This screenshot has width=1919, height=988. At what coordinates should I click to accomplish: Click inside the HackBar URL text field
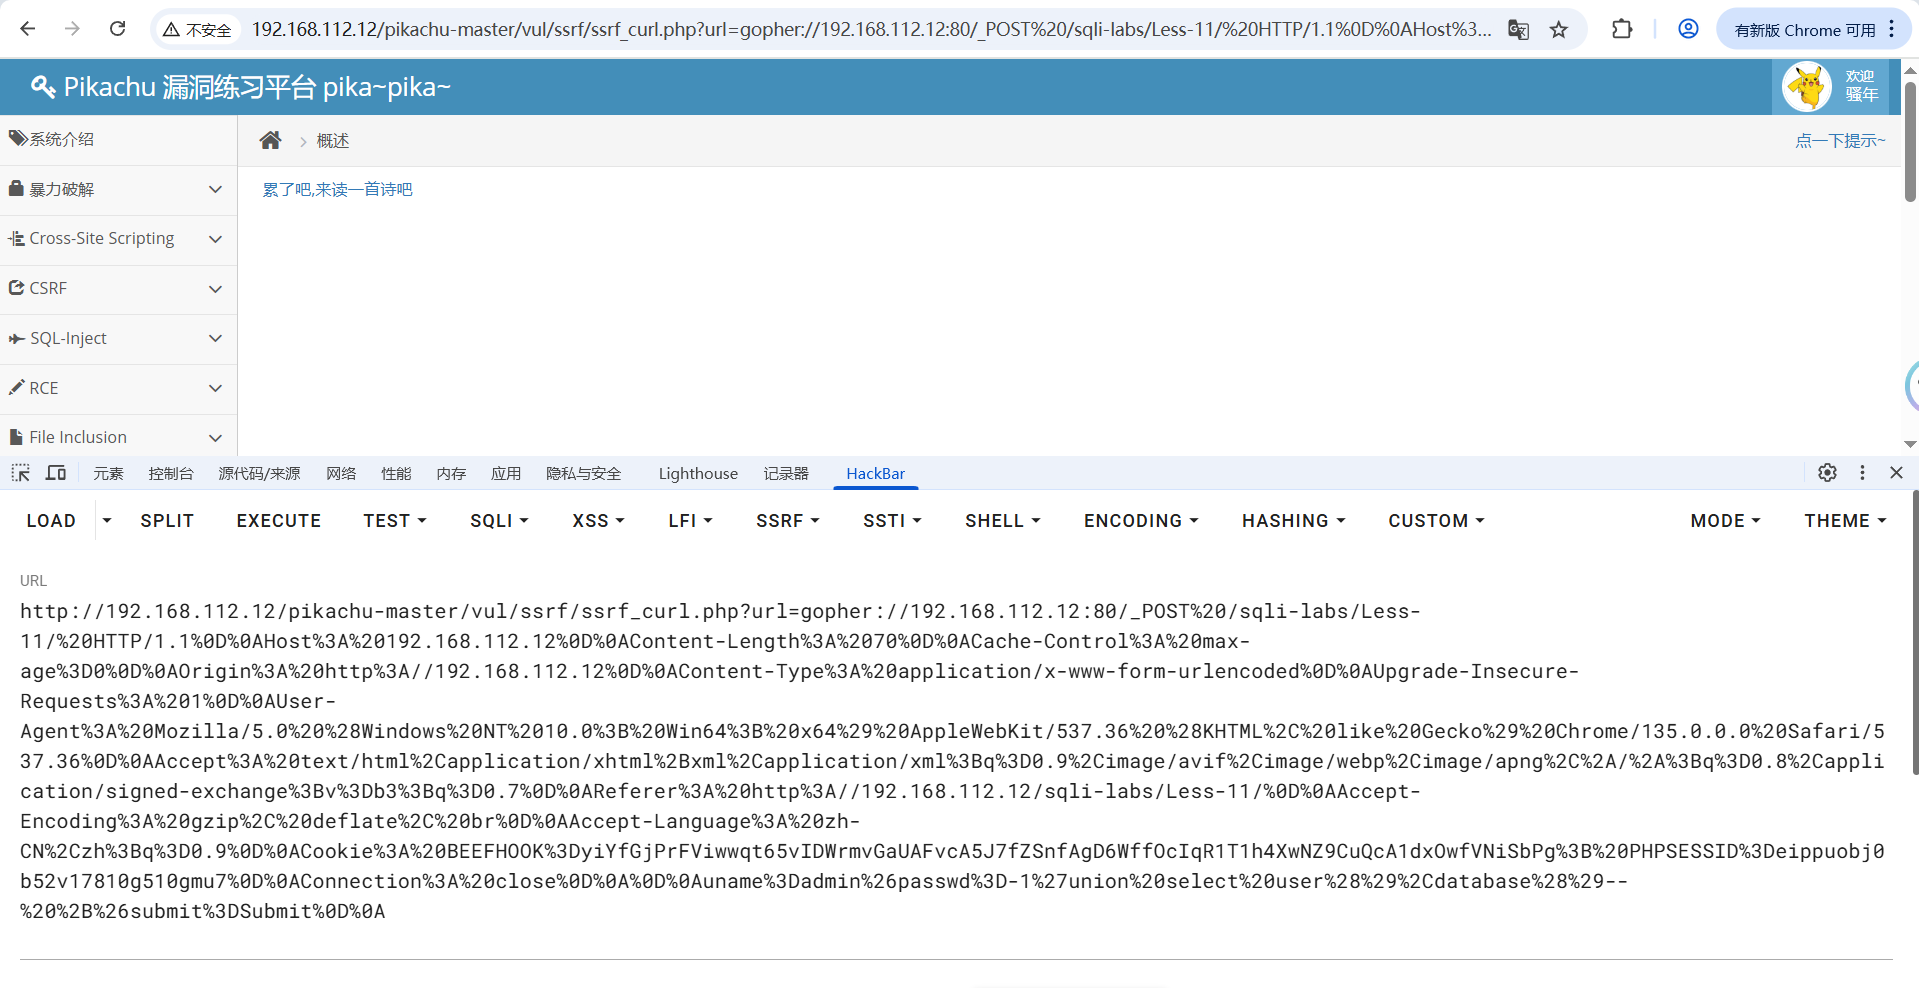pyautogui.click(x=955, y=761)
